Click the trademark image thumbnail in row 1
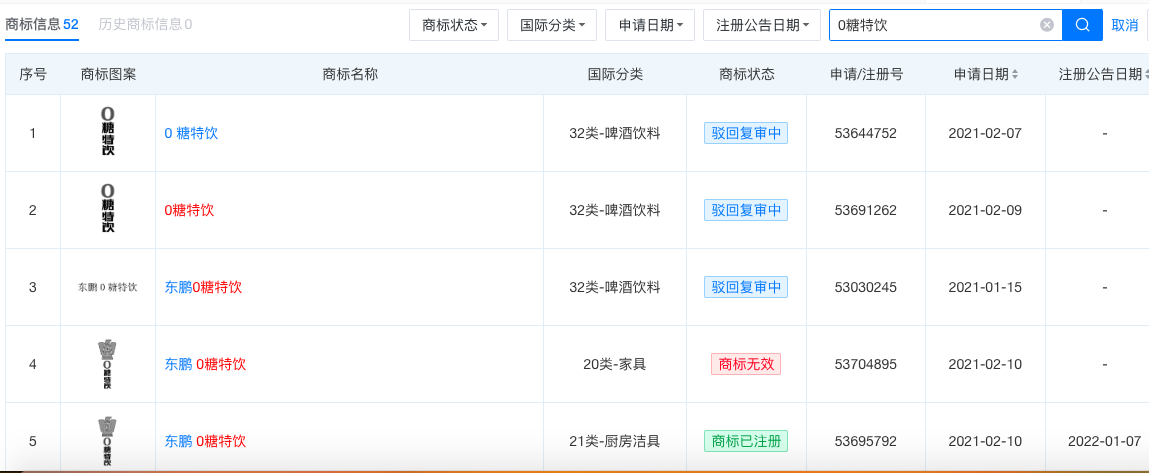 [x=108, y=133]
